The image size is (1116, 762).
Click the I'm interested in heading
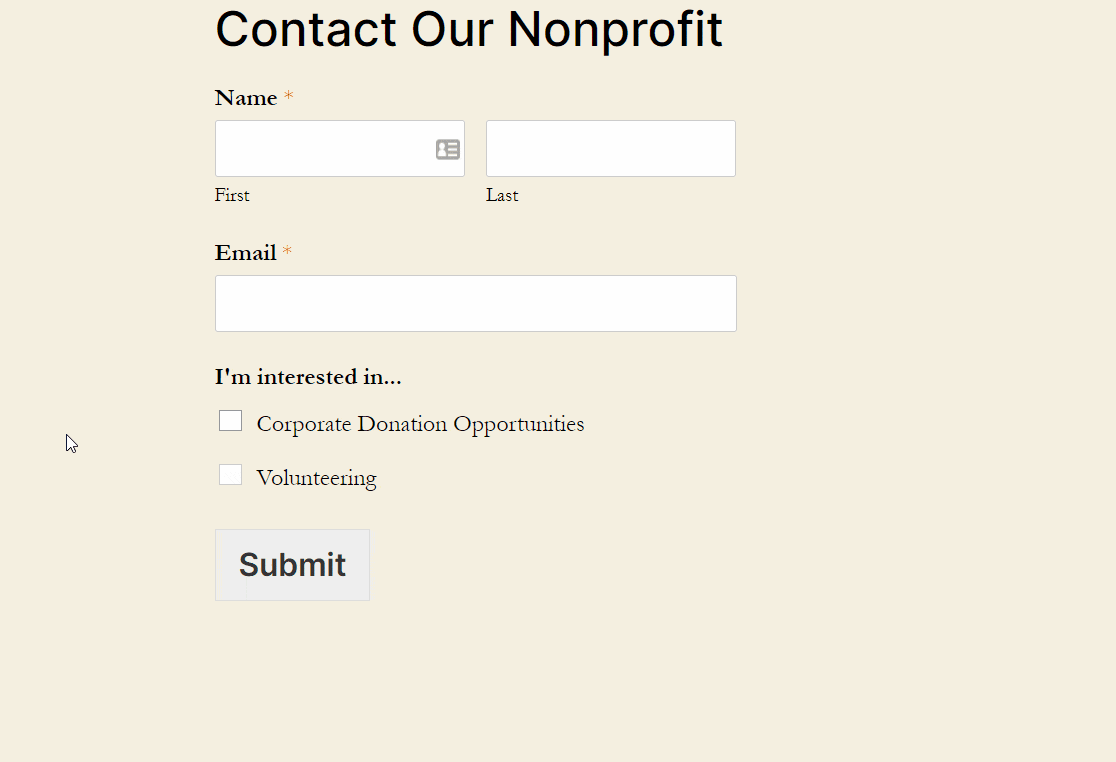pyautogui.click(x=308, y=377)
